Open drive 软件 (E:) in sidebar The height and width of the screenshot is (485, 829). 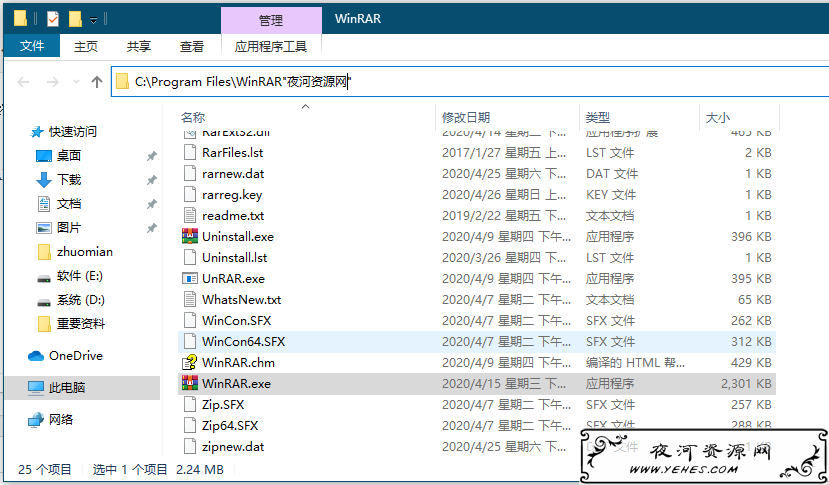point(79,276)
